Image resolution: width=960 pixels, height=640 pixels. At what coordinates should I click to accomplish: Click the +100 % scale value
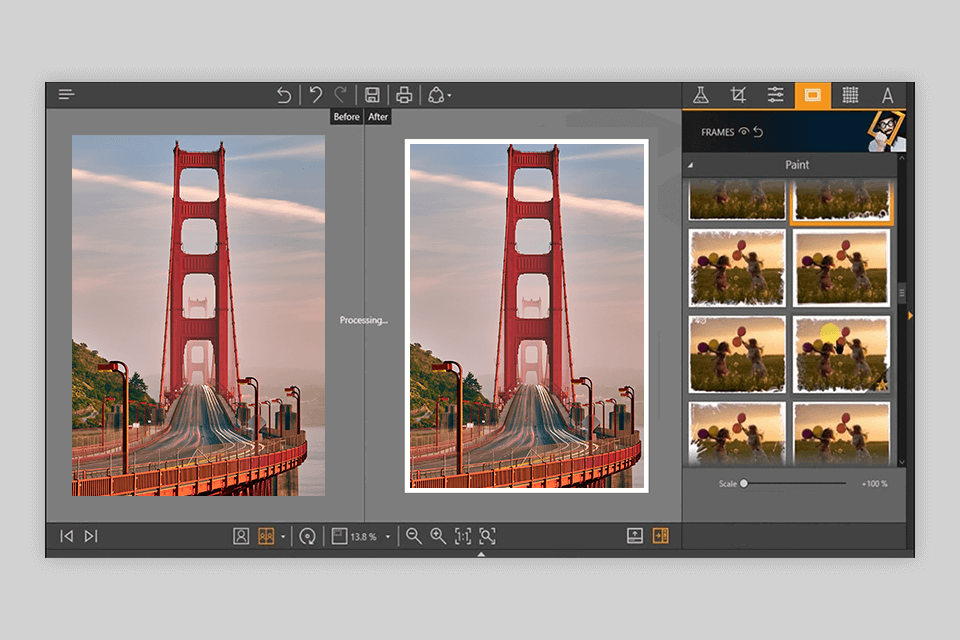point(874,484)
